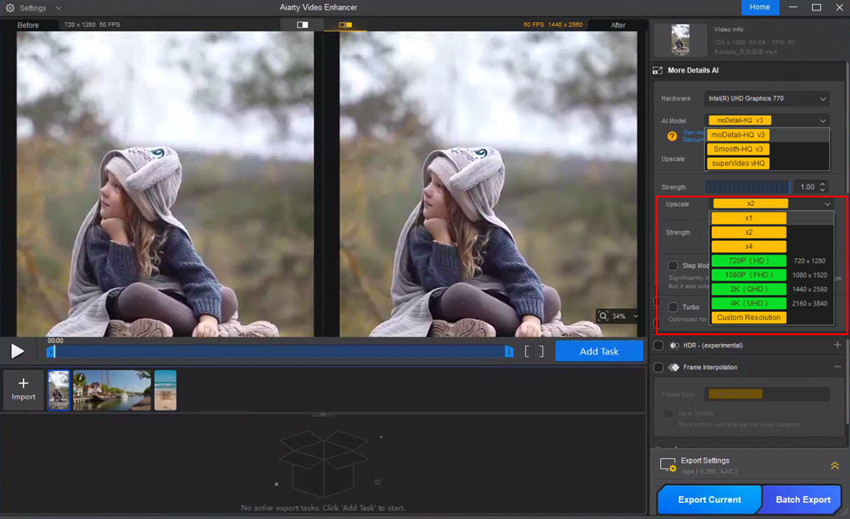Enable the HDR (experimental) checkbox
The width and height of the screenshot is (850, 519).
(658, 345)
